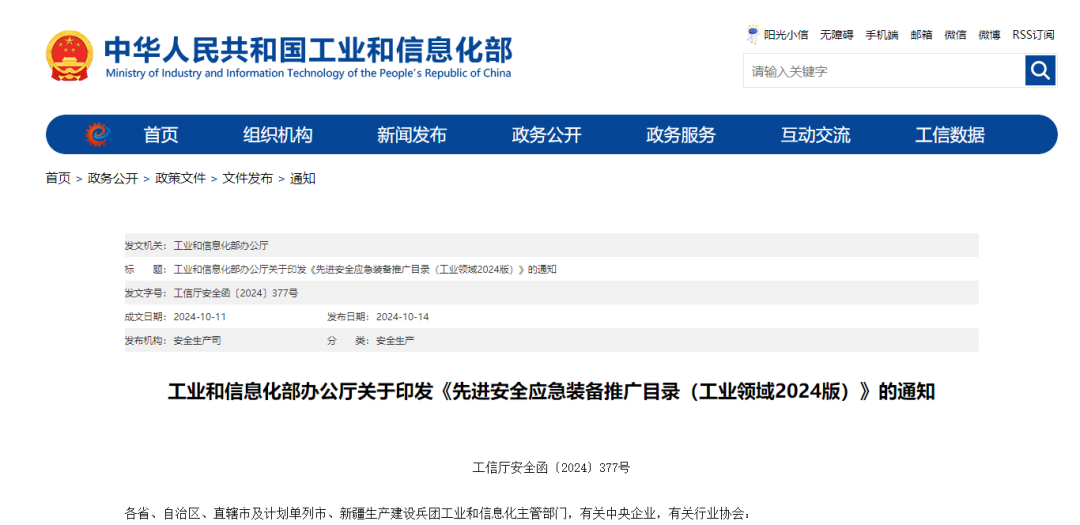The image size is (1080, 525).
Task: Click the 发布日期 value 2024-10-14
Action: (x=403, y=317)
